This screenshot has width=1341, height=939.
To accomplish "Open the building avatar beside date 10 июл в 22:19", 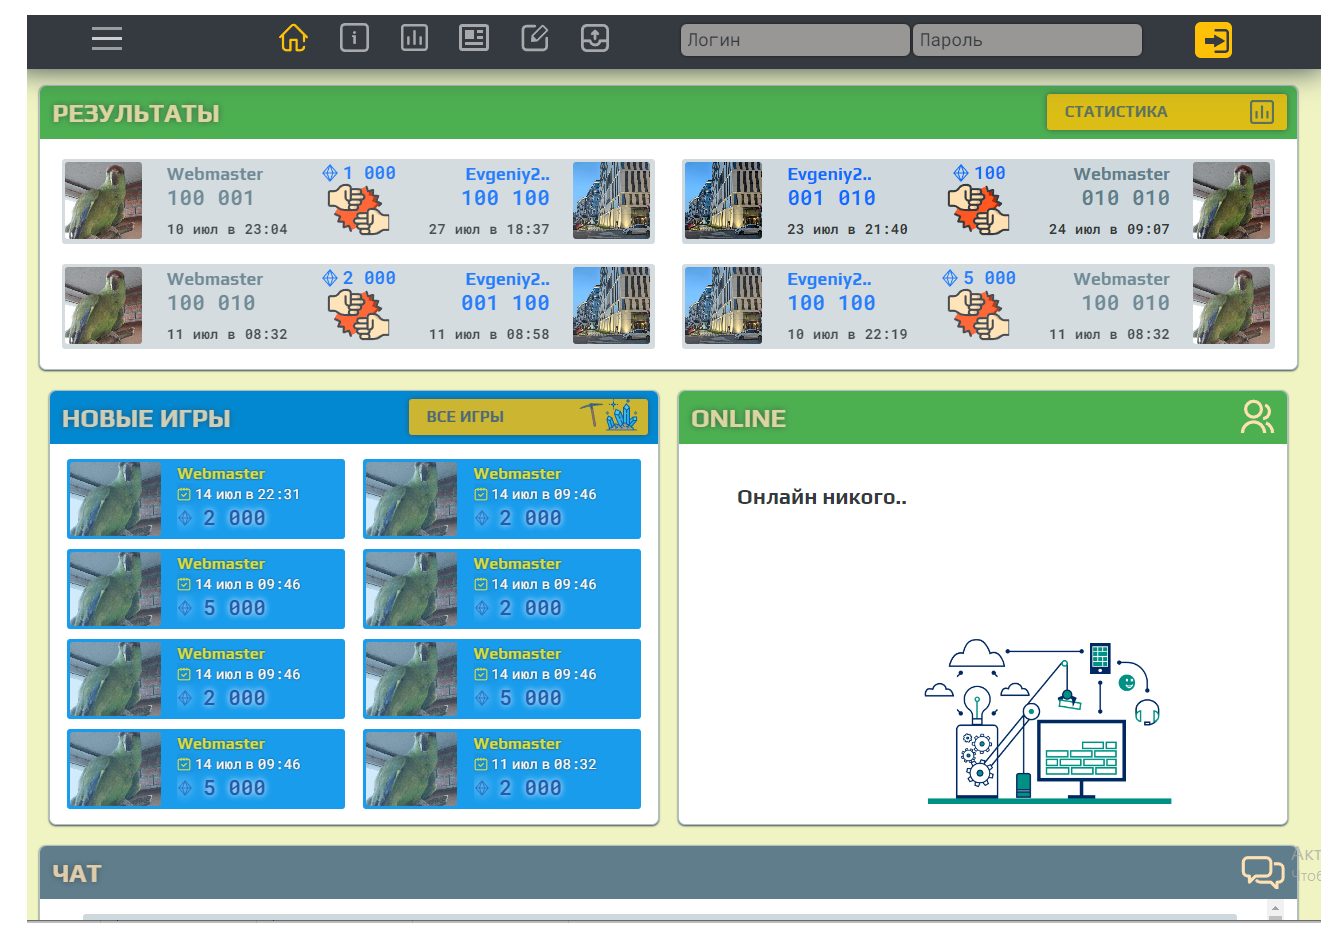I will 724,306.
